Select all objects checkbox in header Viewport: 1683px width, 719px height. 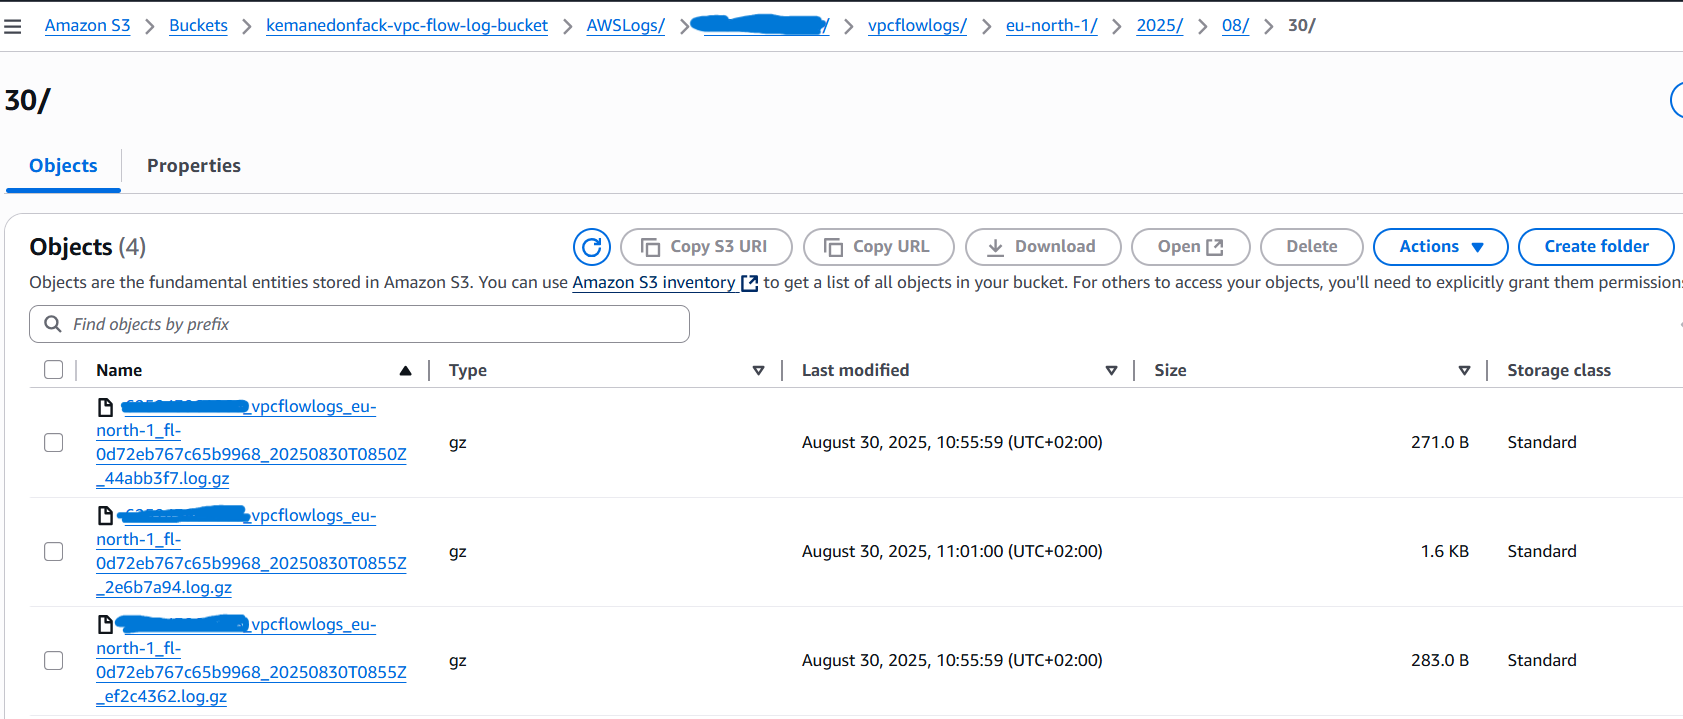click(54, 370)
